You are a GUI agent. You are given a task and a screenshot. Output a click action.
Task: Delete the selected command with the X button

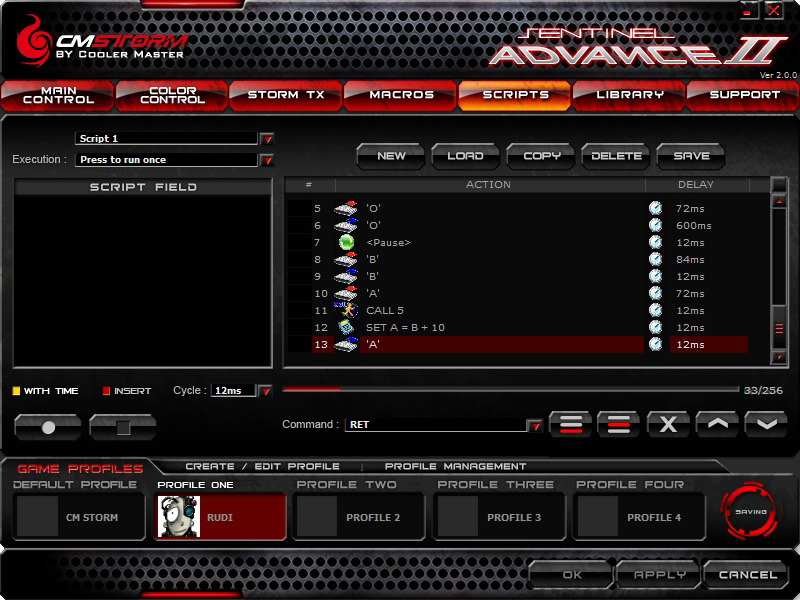668,424
